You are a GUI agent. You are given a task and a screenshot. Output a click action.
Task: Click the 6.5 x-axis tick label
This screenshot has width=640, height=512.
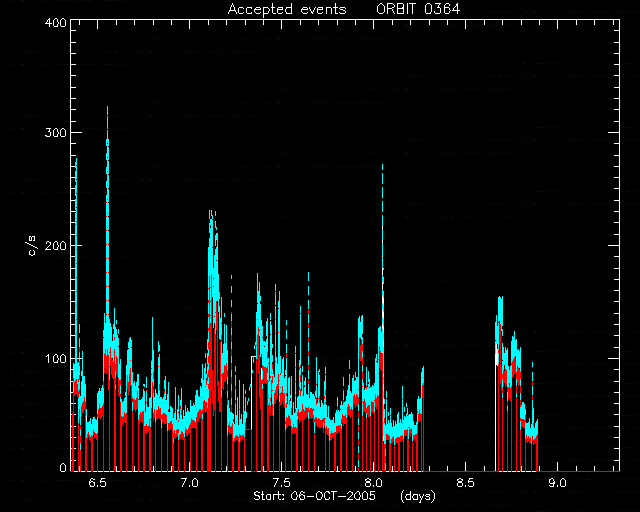click(97, 483)
